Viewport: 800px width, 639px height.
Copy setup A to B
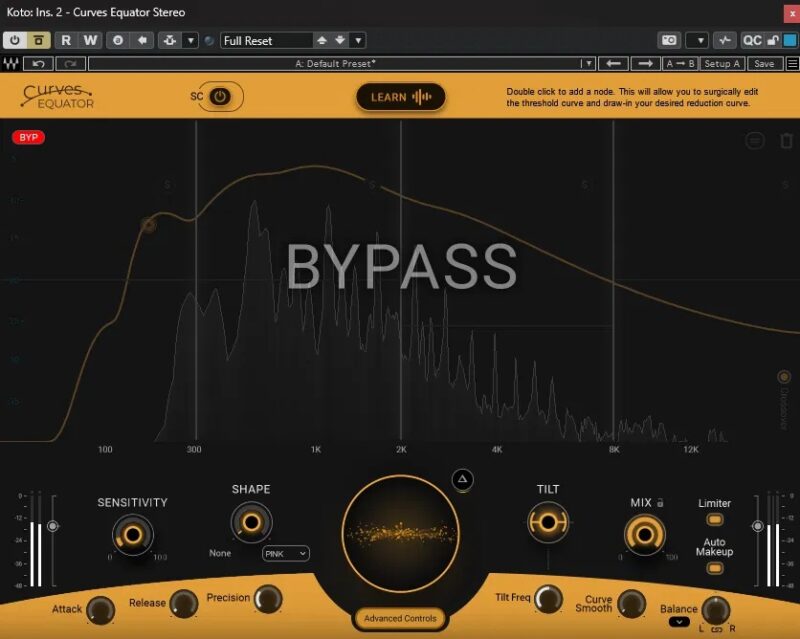point(680,64)
